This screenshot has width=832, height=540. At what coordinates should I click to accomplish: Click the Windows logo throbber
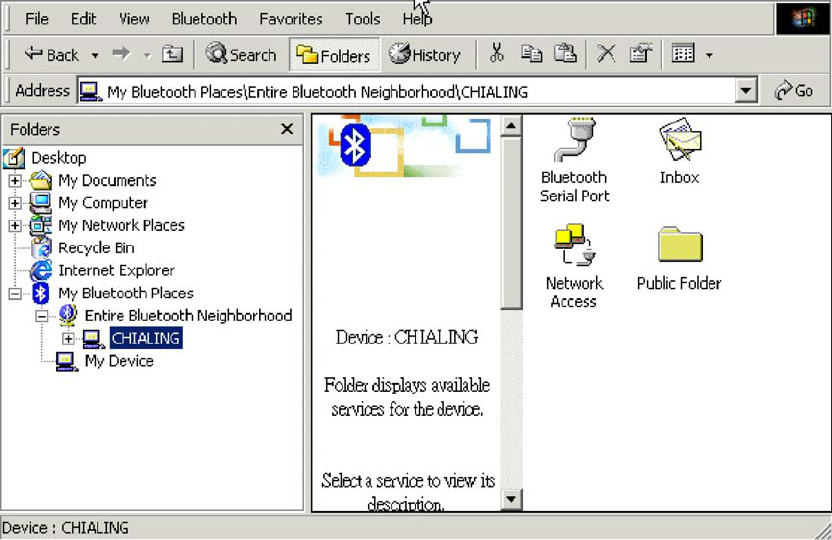802,19
